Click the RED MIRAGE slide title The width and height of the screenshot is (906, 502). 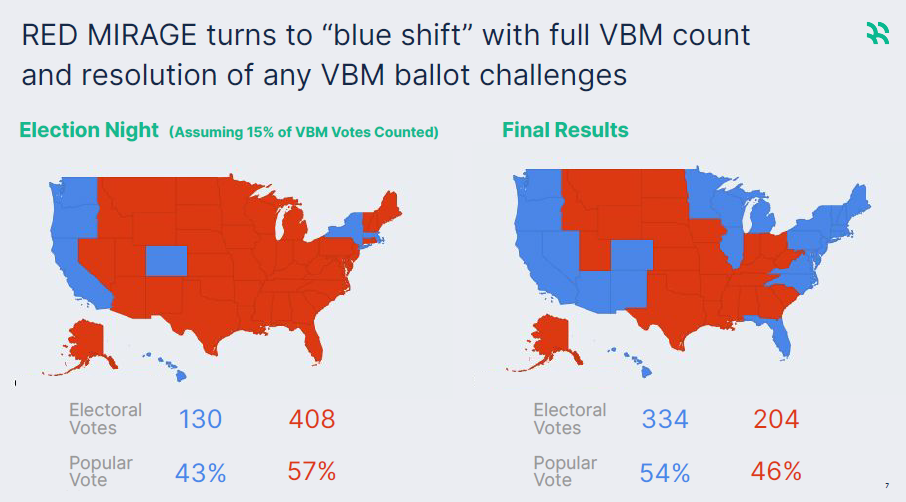point(385,55)
